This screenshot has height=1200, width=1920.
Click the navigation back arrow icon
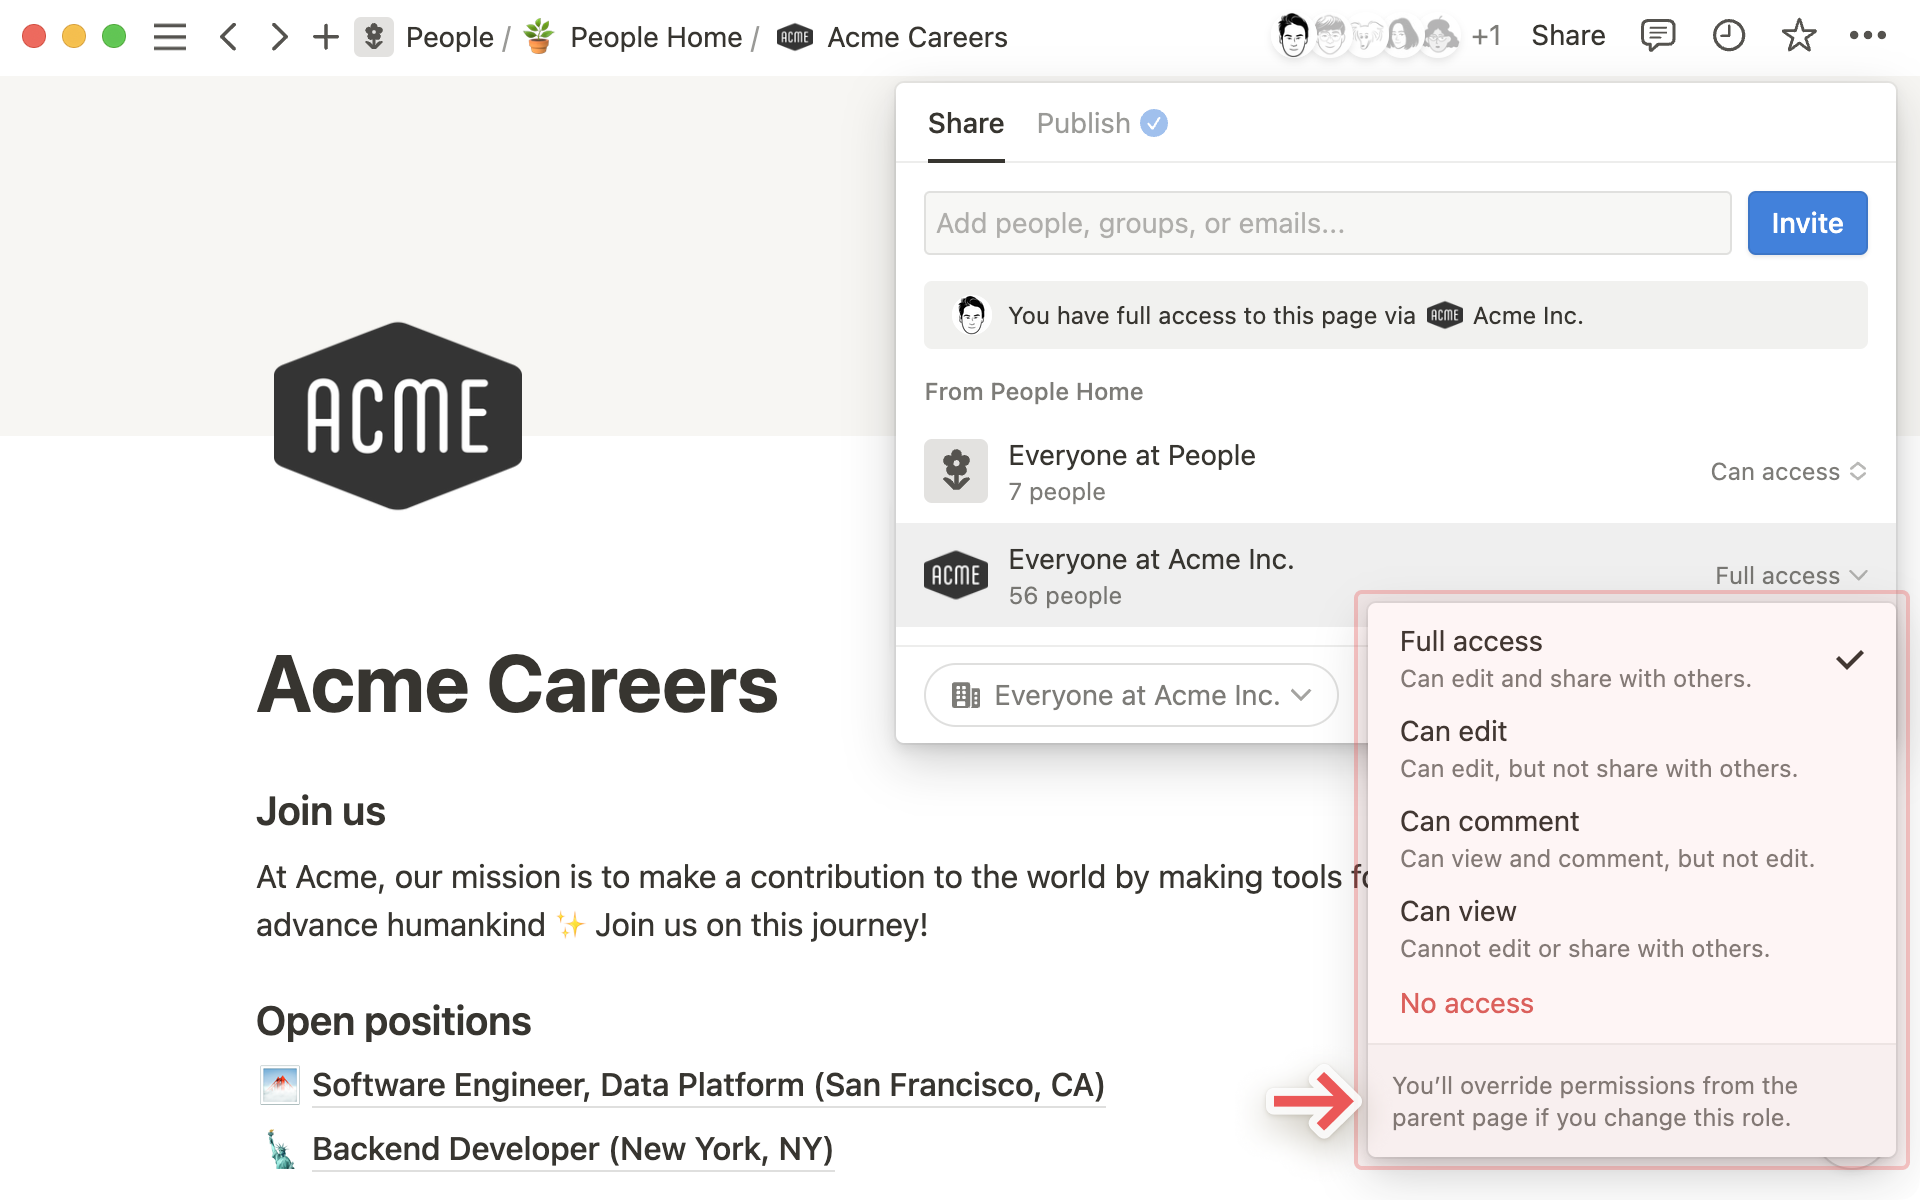[x=228, y=37]
